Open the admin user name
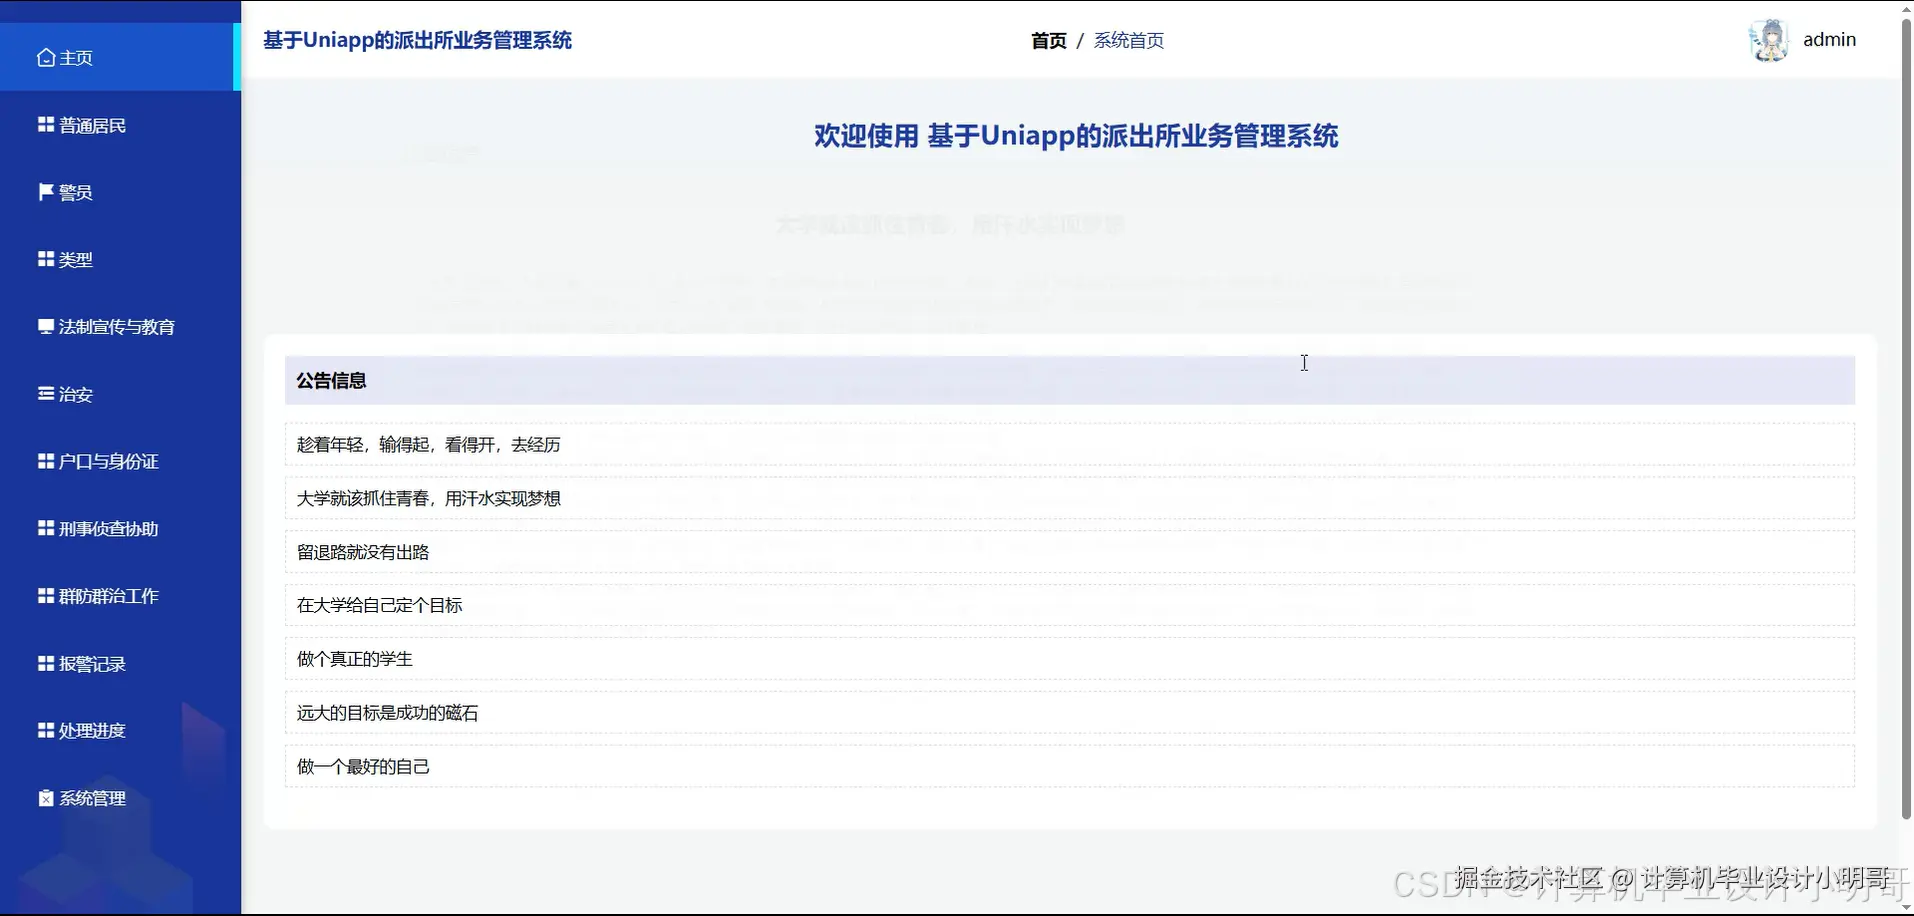Viewport: 1914px width, 916px height. (x=1829, y=40)
